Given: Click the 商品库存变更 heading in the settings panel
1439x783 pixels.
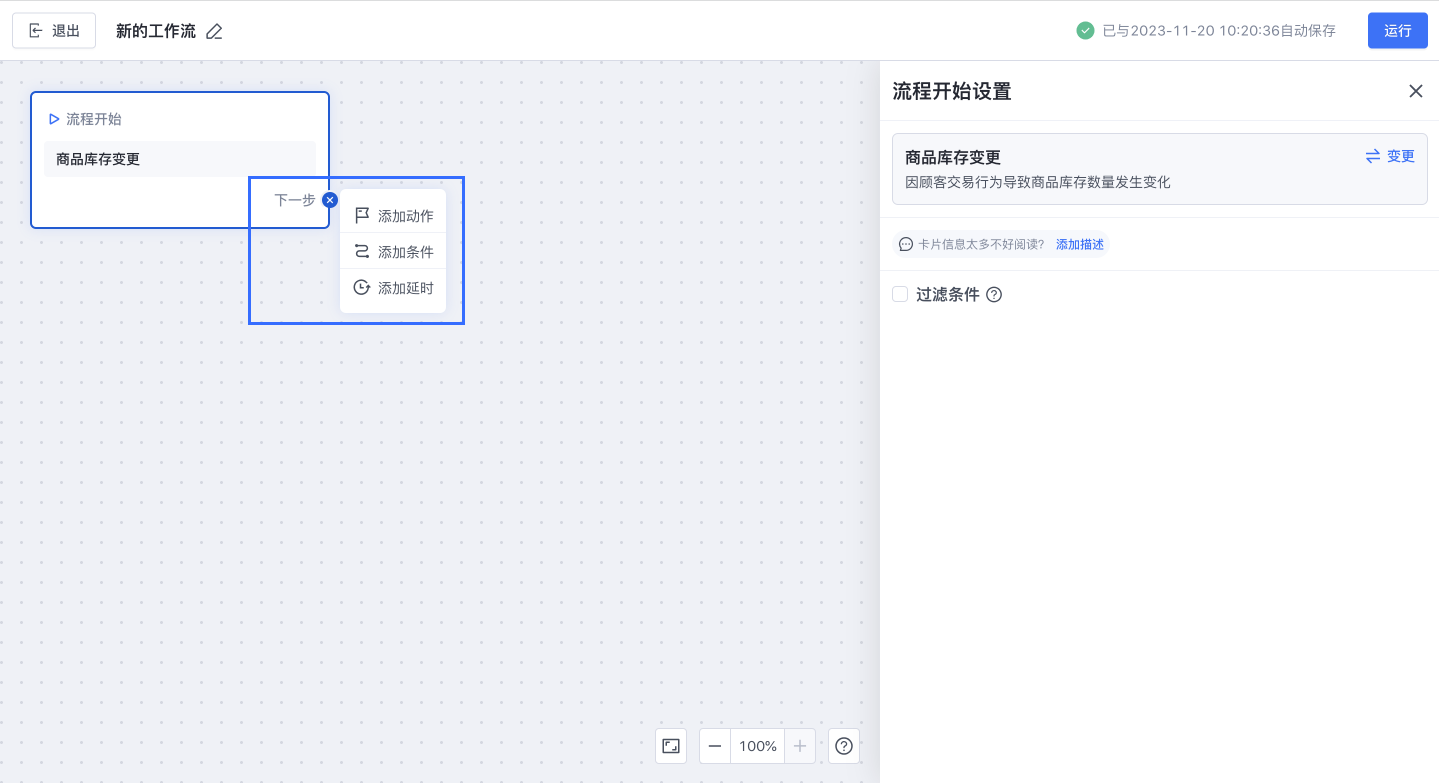Looking at the screenshot, I should click(953, 157).
